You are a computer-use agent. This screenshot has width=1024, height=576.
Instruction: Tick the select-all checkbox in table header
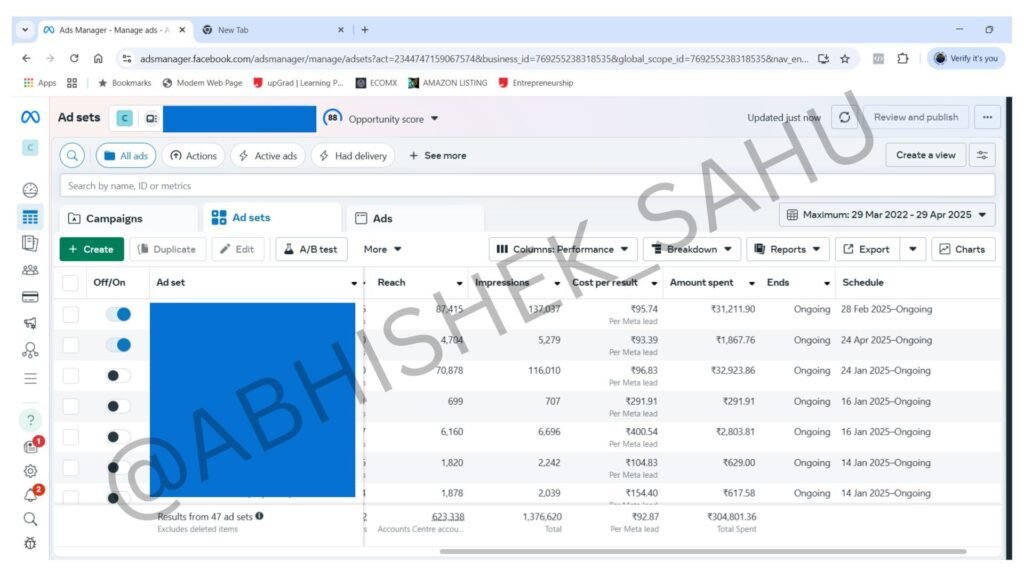70,283
